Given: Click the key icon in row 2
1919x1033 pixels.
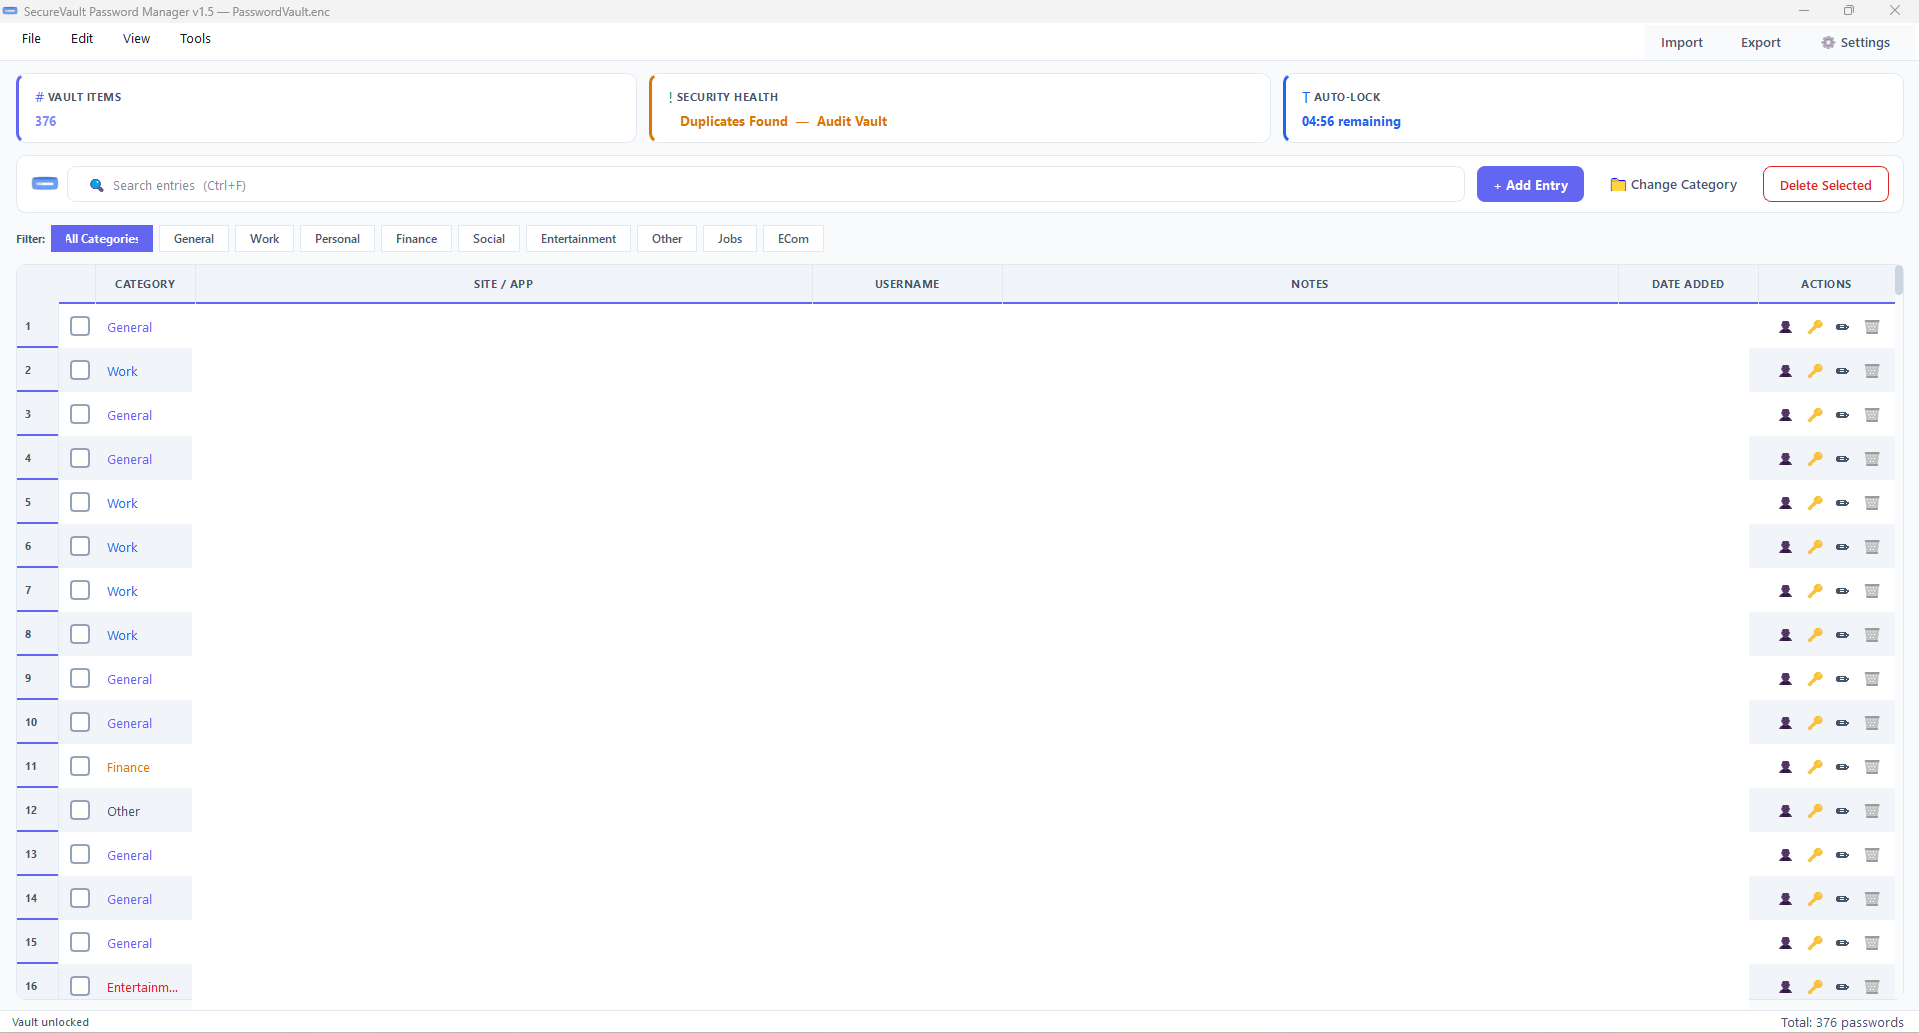Looking at the screenshot, I should 1814,371.
